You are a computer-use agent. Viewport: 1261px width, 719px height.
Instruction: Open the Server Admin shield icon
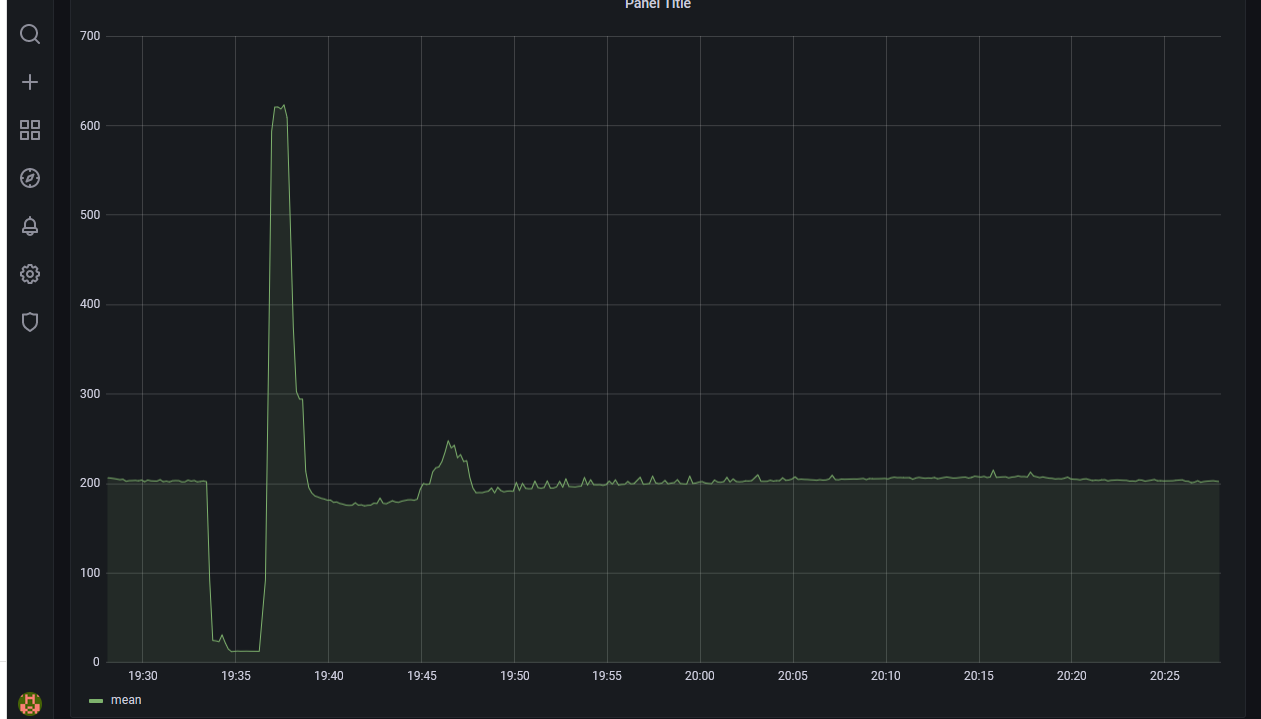(30, 322)
